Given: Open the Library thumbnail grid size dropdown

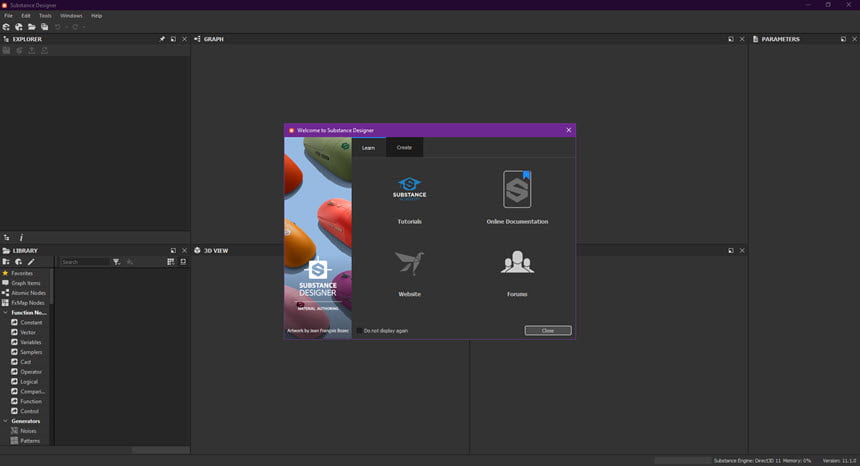Looking at the screenshot, I should pos(171,262).
